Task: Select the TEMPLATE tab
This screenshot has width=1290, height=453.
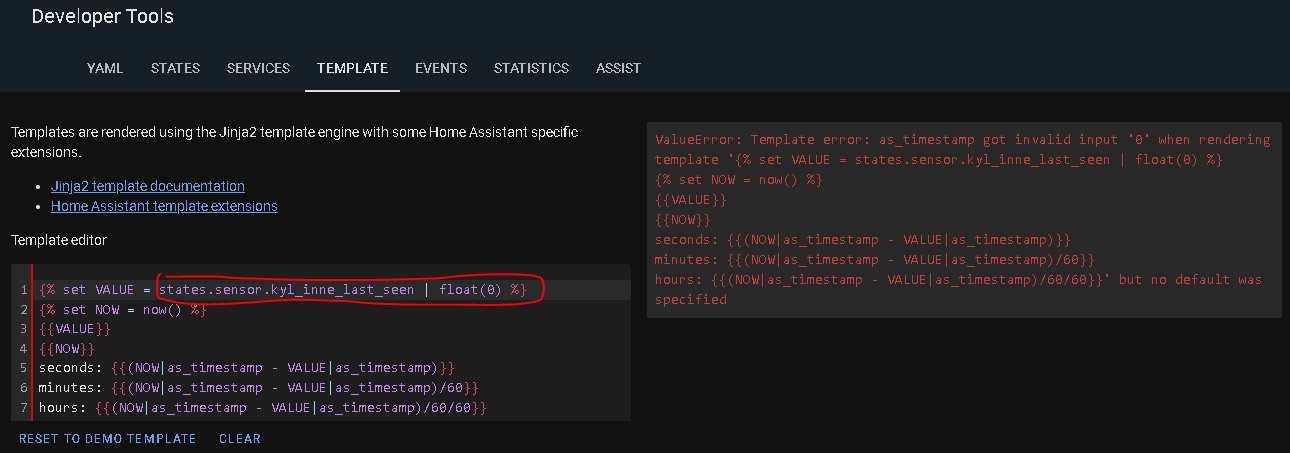Action: pos(352,68)
